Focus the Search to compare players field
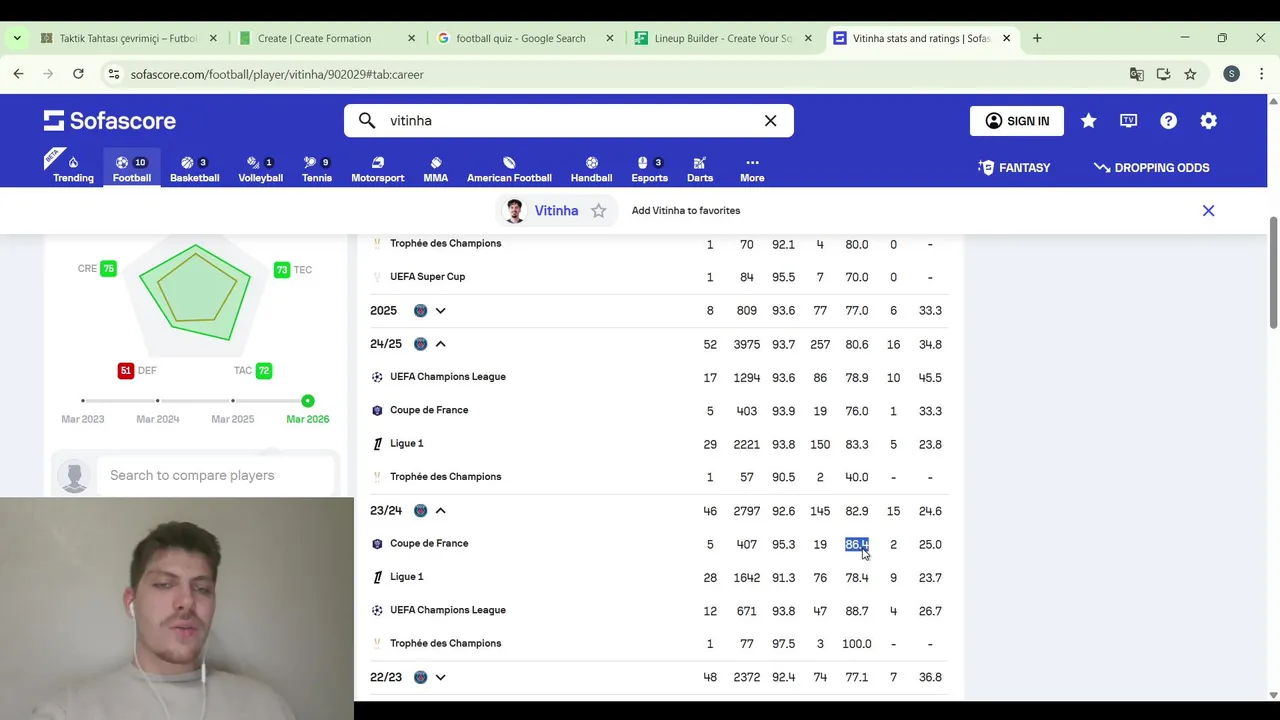 point(216,475)
